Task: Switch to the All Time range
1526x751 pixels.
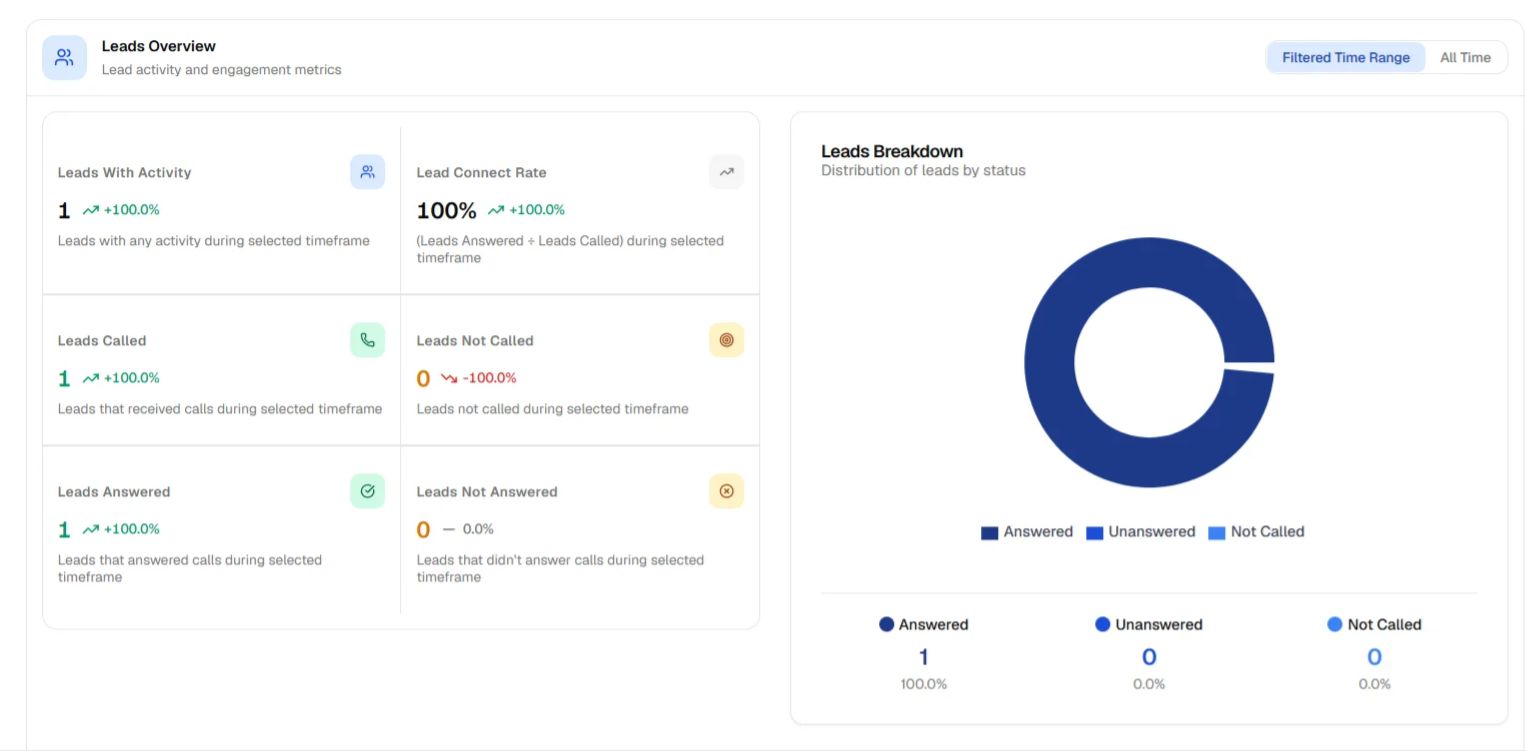Action: pyautogui.click(x=1465, y=57)
